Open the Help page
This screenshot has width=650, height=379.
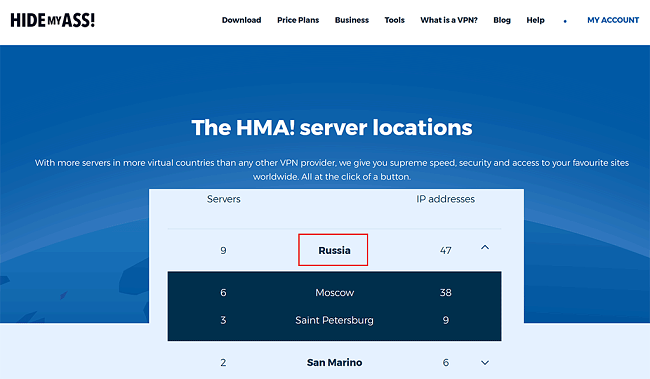pyautogui.click(x=535, y=20)
